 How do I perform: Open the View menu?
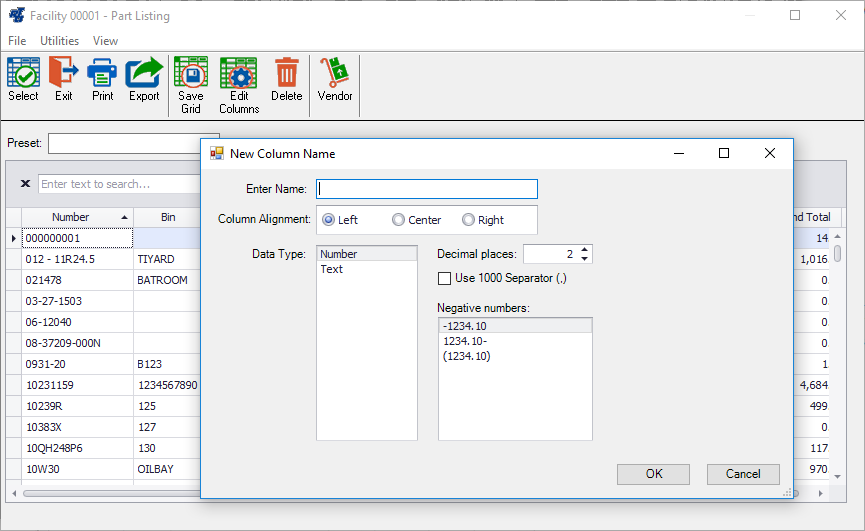[x=105, y=41]
